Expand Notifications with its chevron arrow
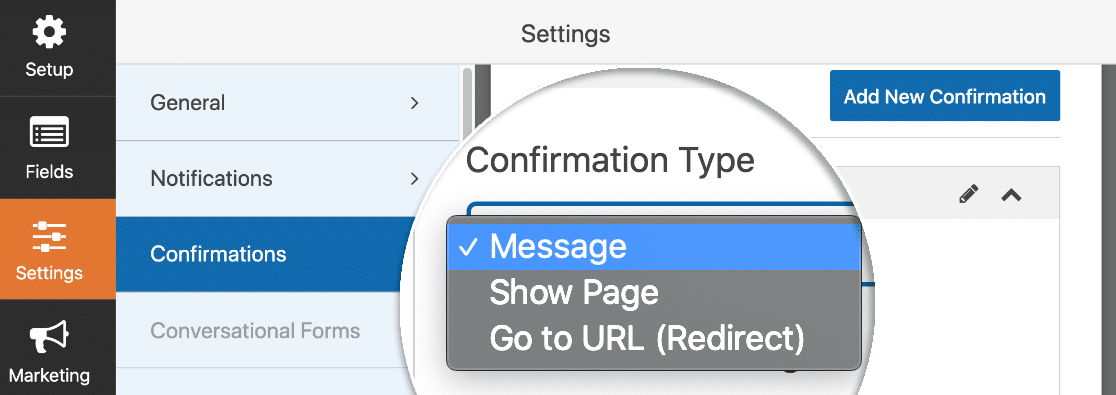Viewport: 1116px width, 395px height. (414, 178)
